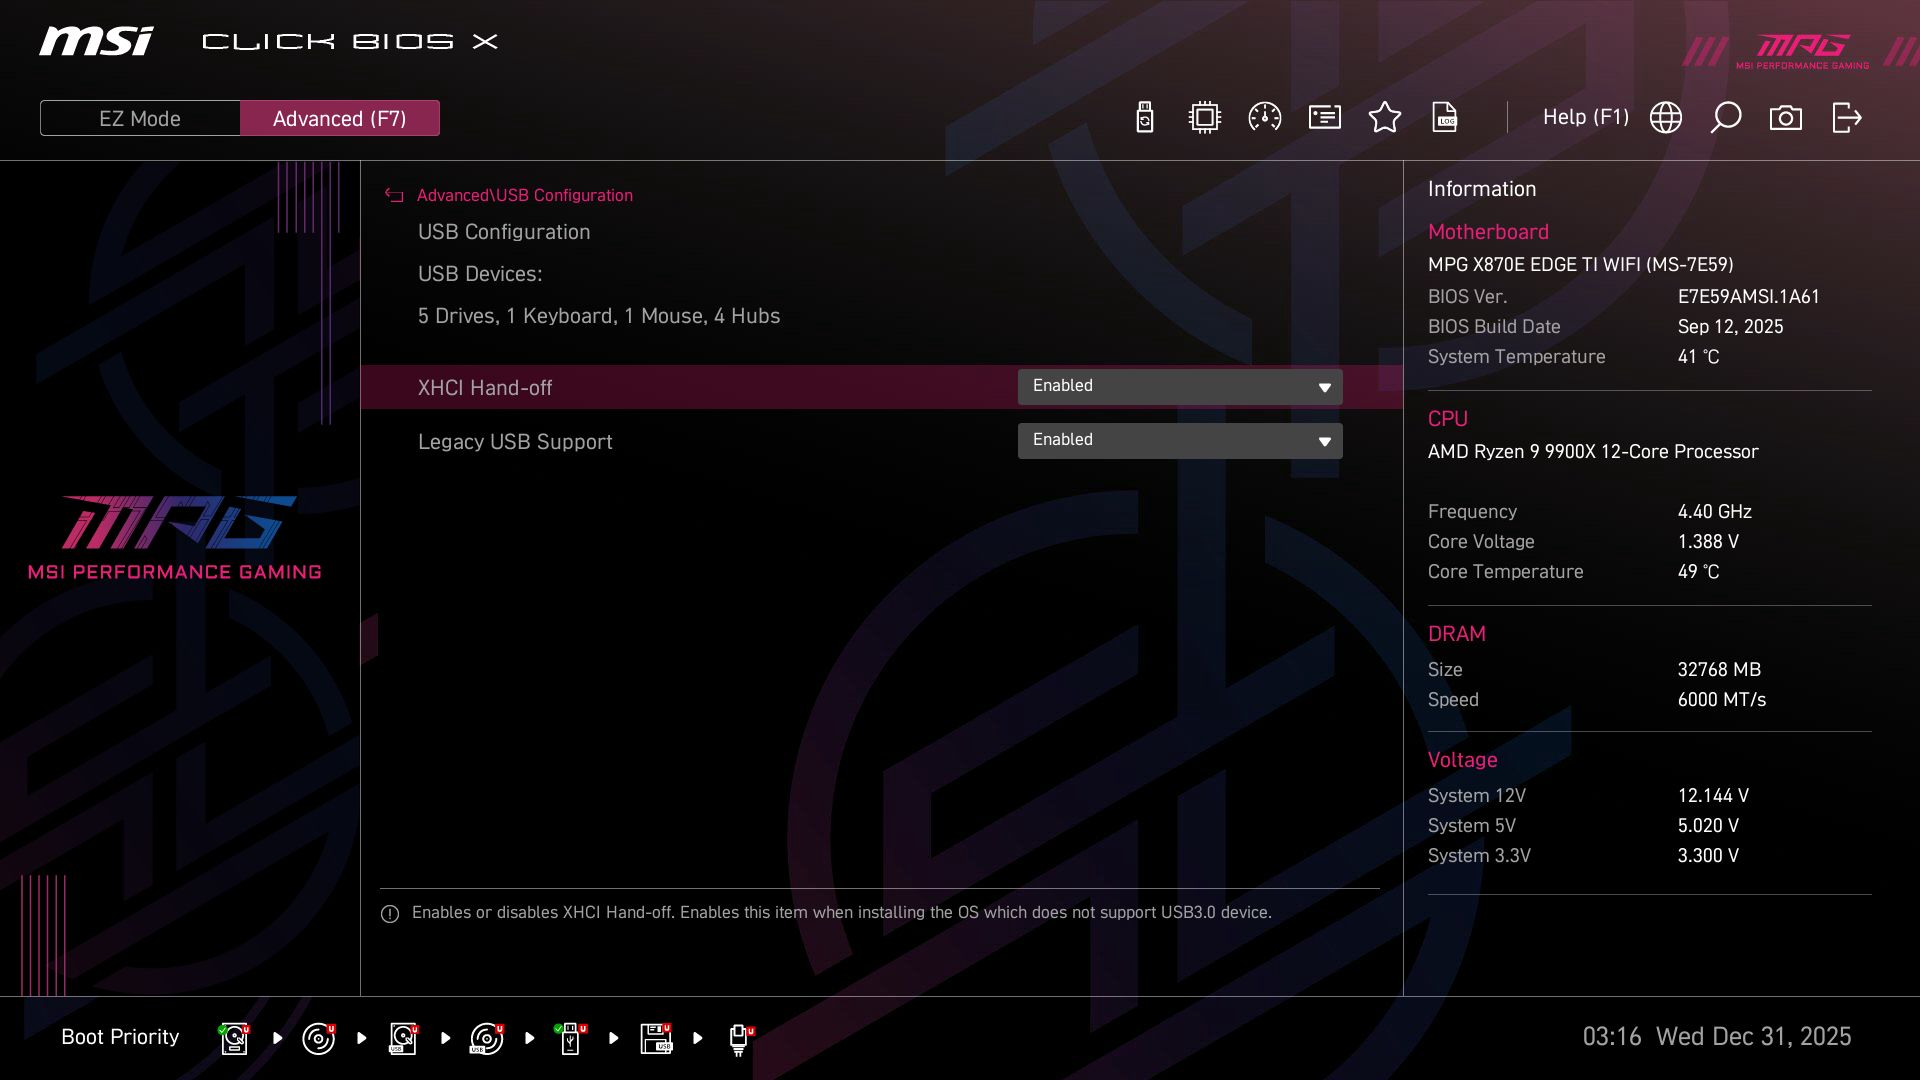Open the BIOS notification log icon

point(1324,117)
